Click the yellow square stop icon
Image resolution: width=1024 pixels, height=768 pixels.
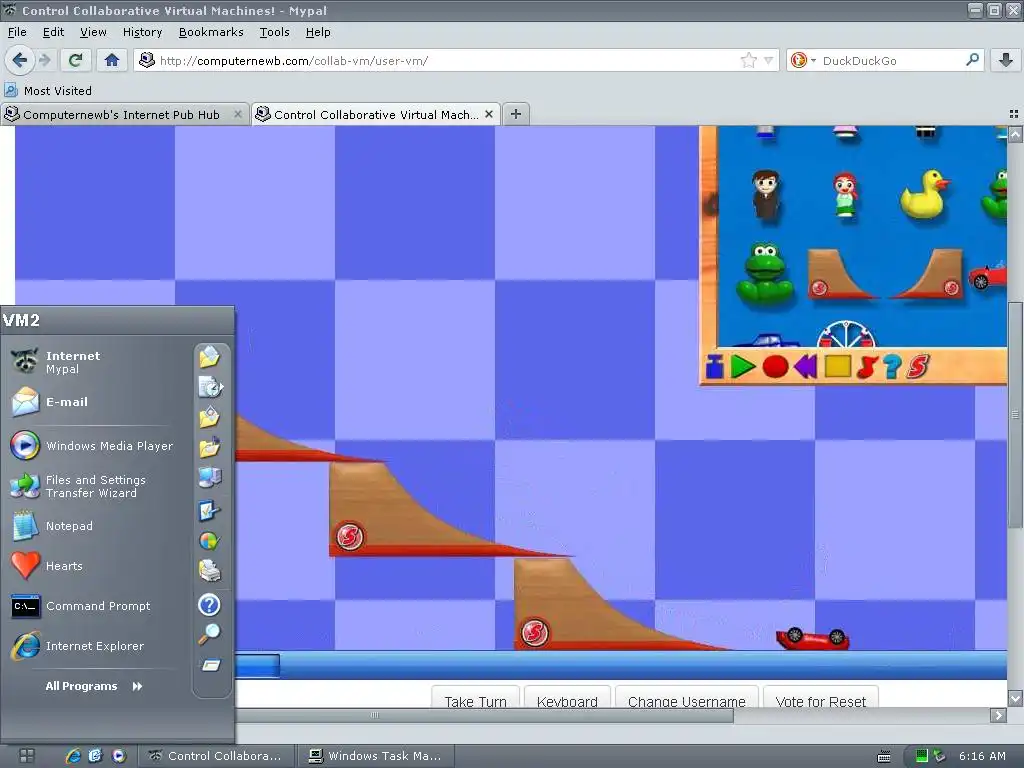(838, 366)
